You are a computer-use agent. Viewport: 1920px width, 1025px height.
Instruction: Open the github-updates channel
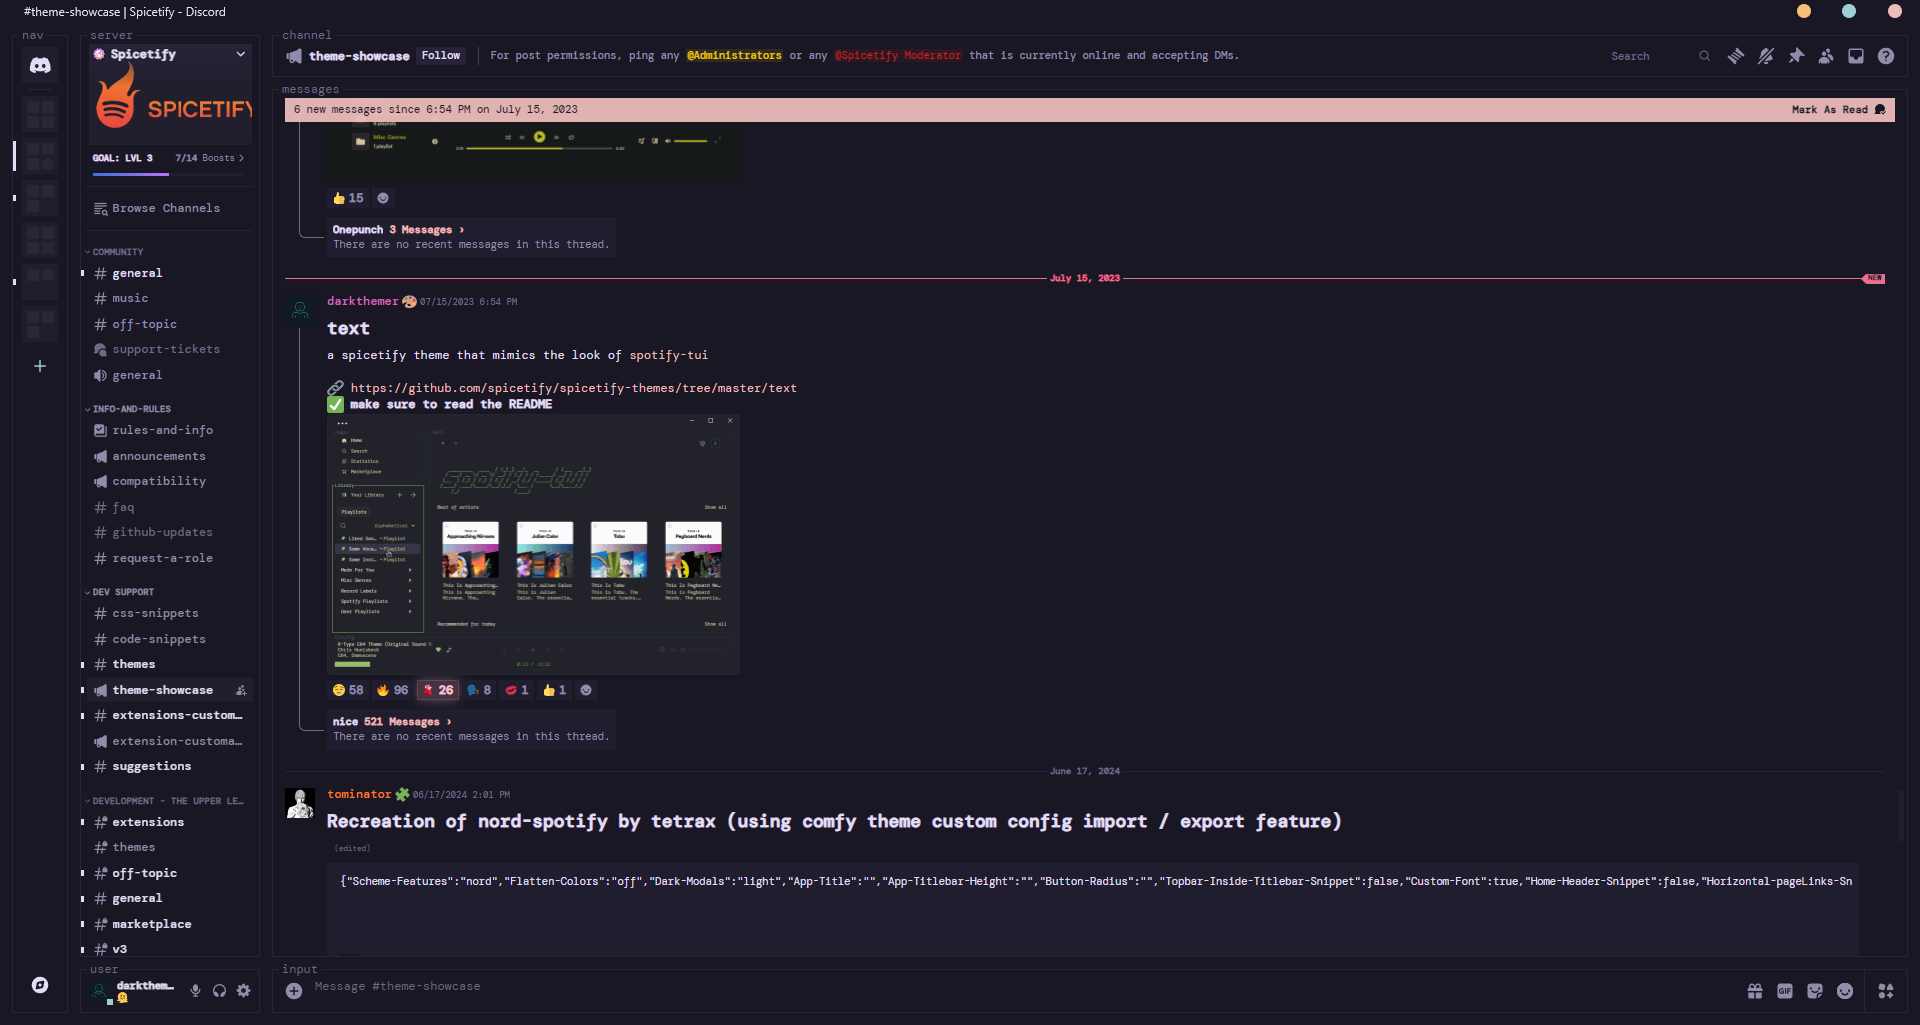168,533
